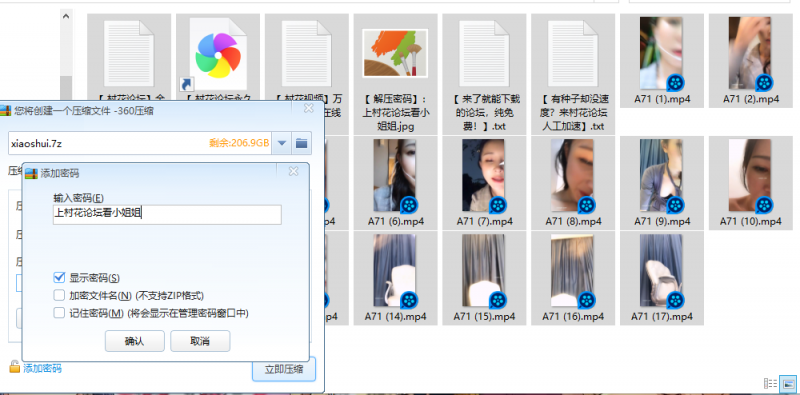Select the 解压密码 jpg image icon

point(395,53)
